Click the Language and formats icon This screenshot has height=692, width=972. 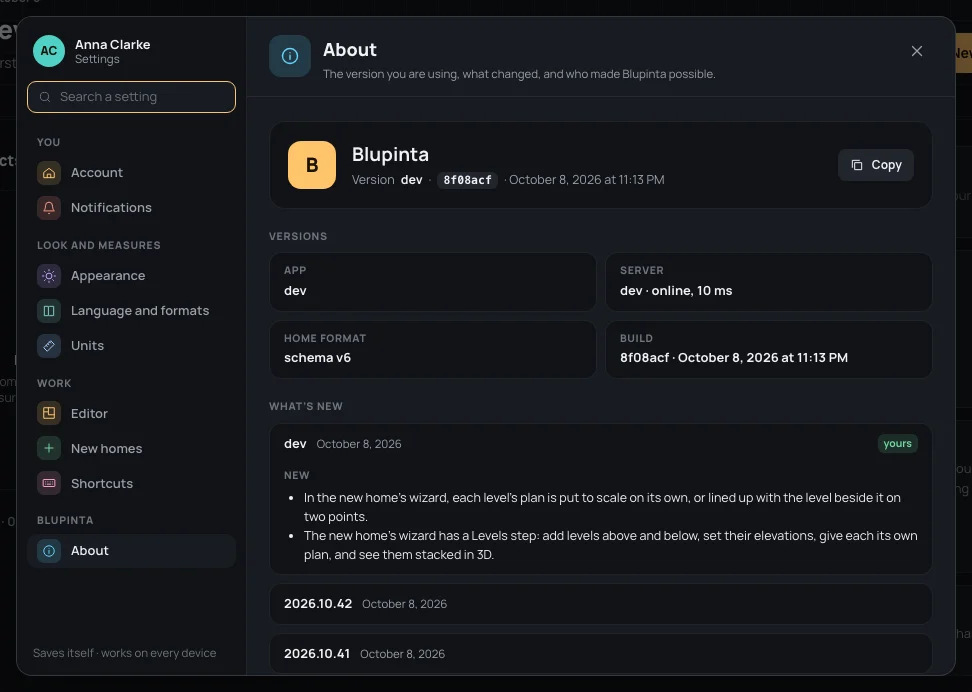49,311
